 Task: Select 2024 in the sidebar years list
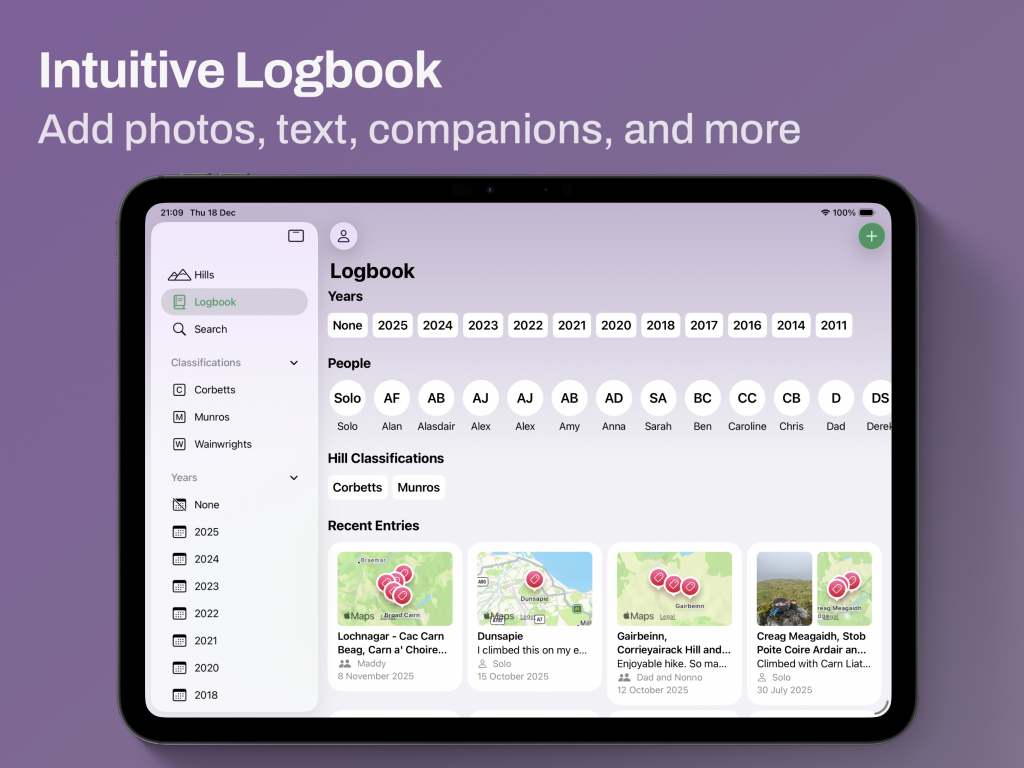206,559
